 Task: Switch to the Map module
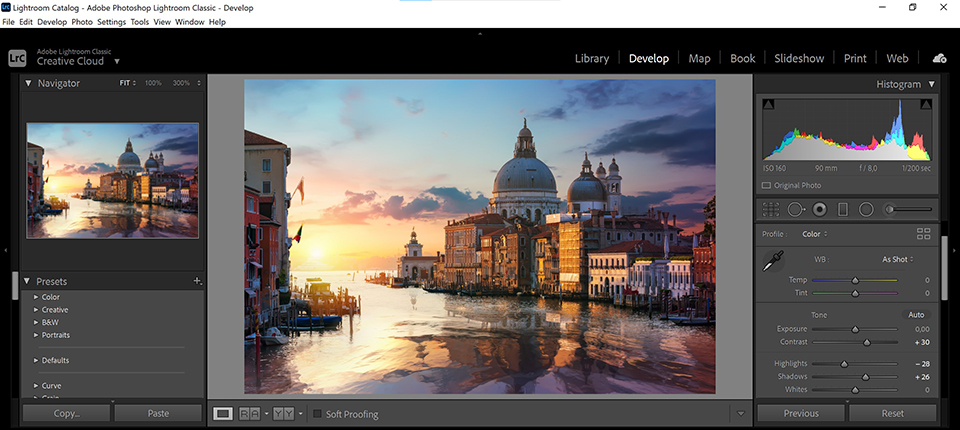click(699, 58)
